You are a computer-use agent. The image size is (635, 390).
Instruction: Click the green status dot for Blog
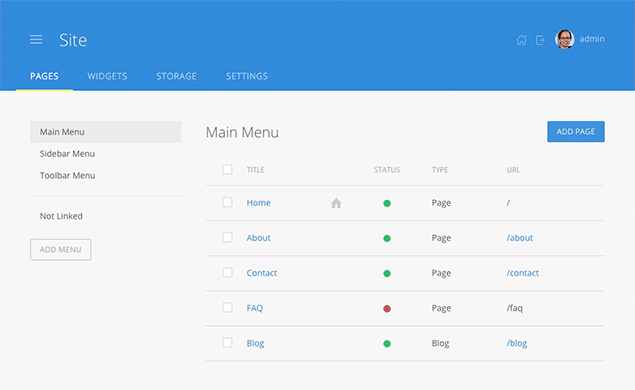point(387,344)
